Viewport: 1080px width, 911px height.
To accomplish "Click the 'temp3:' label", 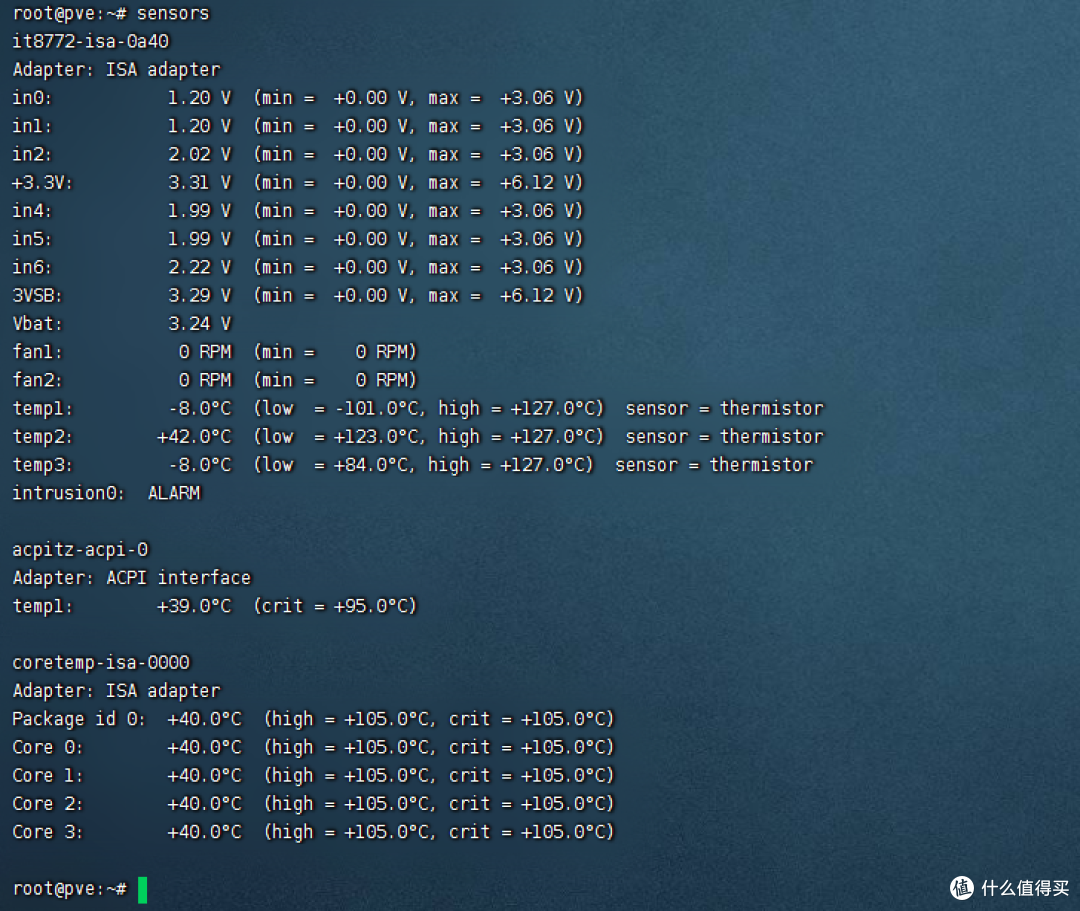I will pyautogui.click(x=42, y=465).
